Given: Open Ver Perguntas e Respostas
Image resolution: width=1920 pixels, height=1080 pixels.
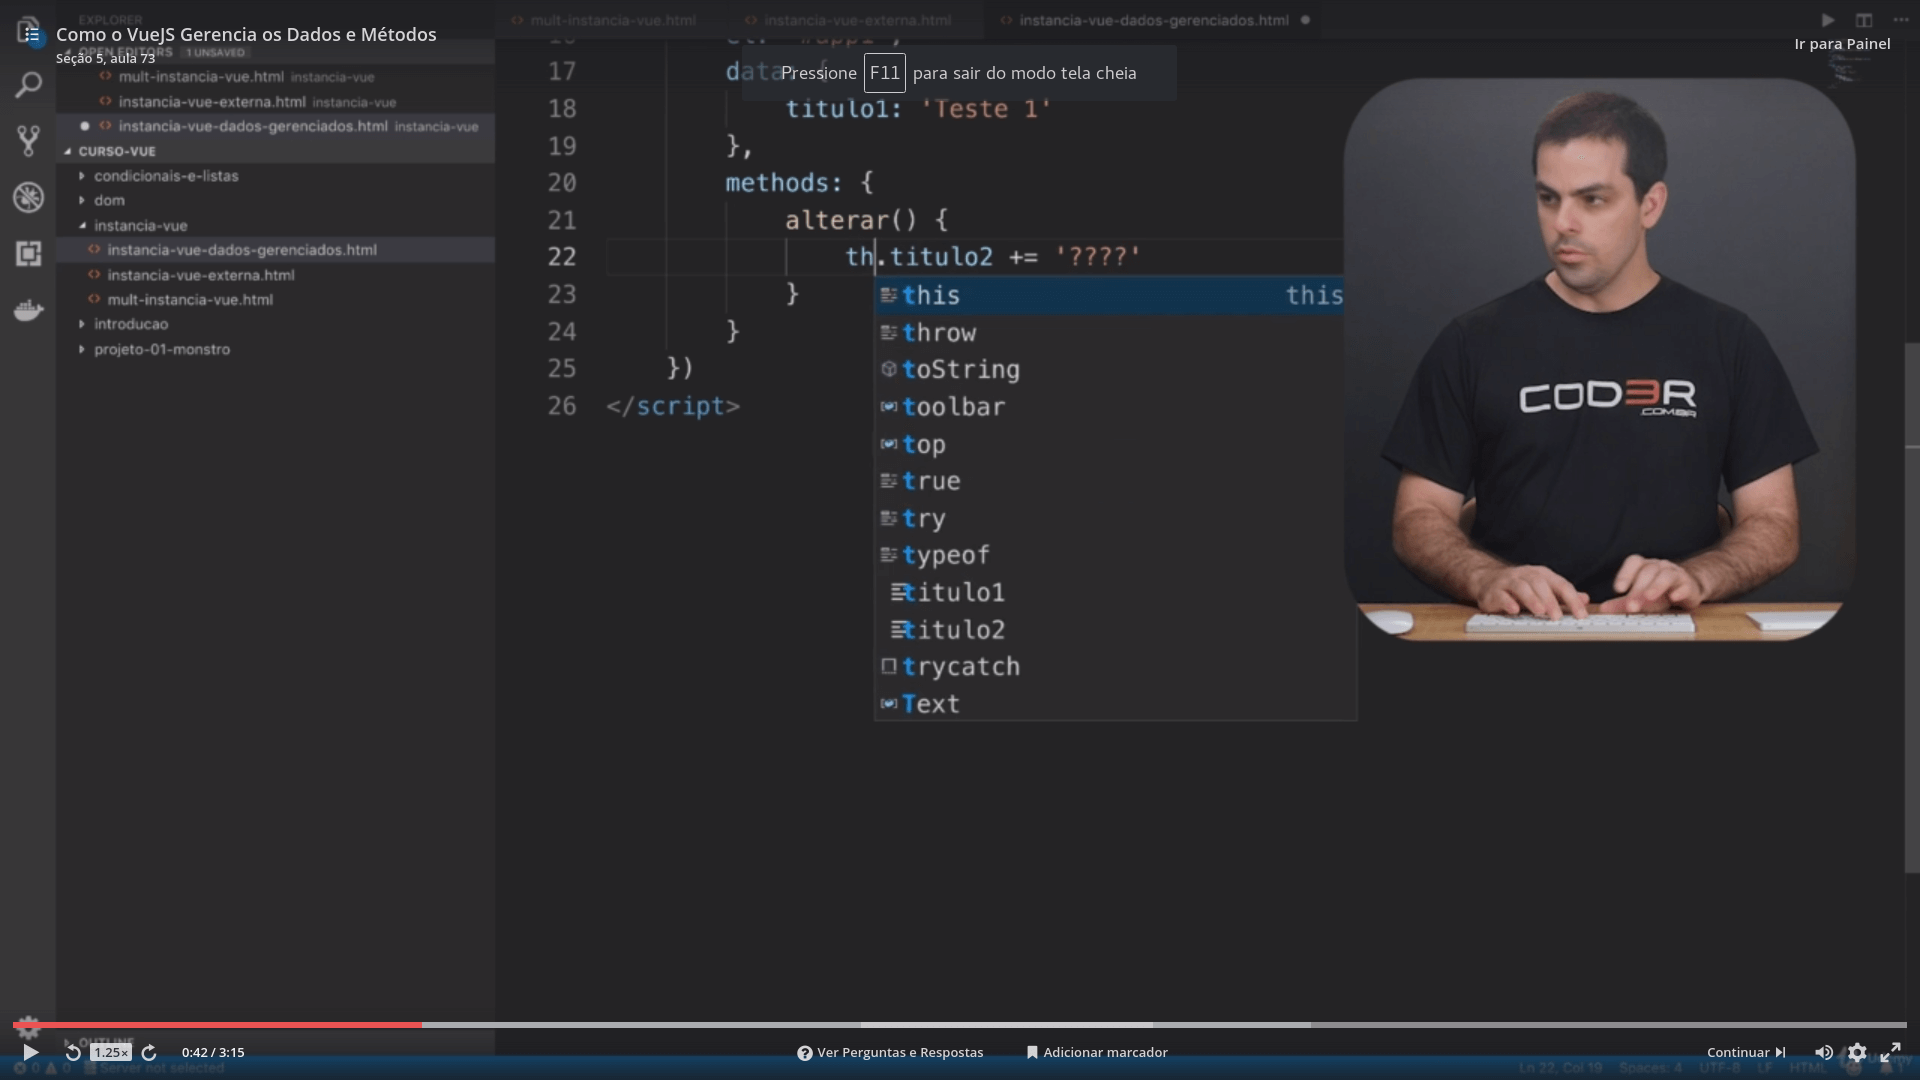Looking at the screenshot, I should (890, 1052).
